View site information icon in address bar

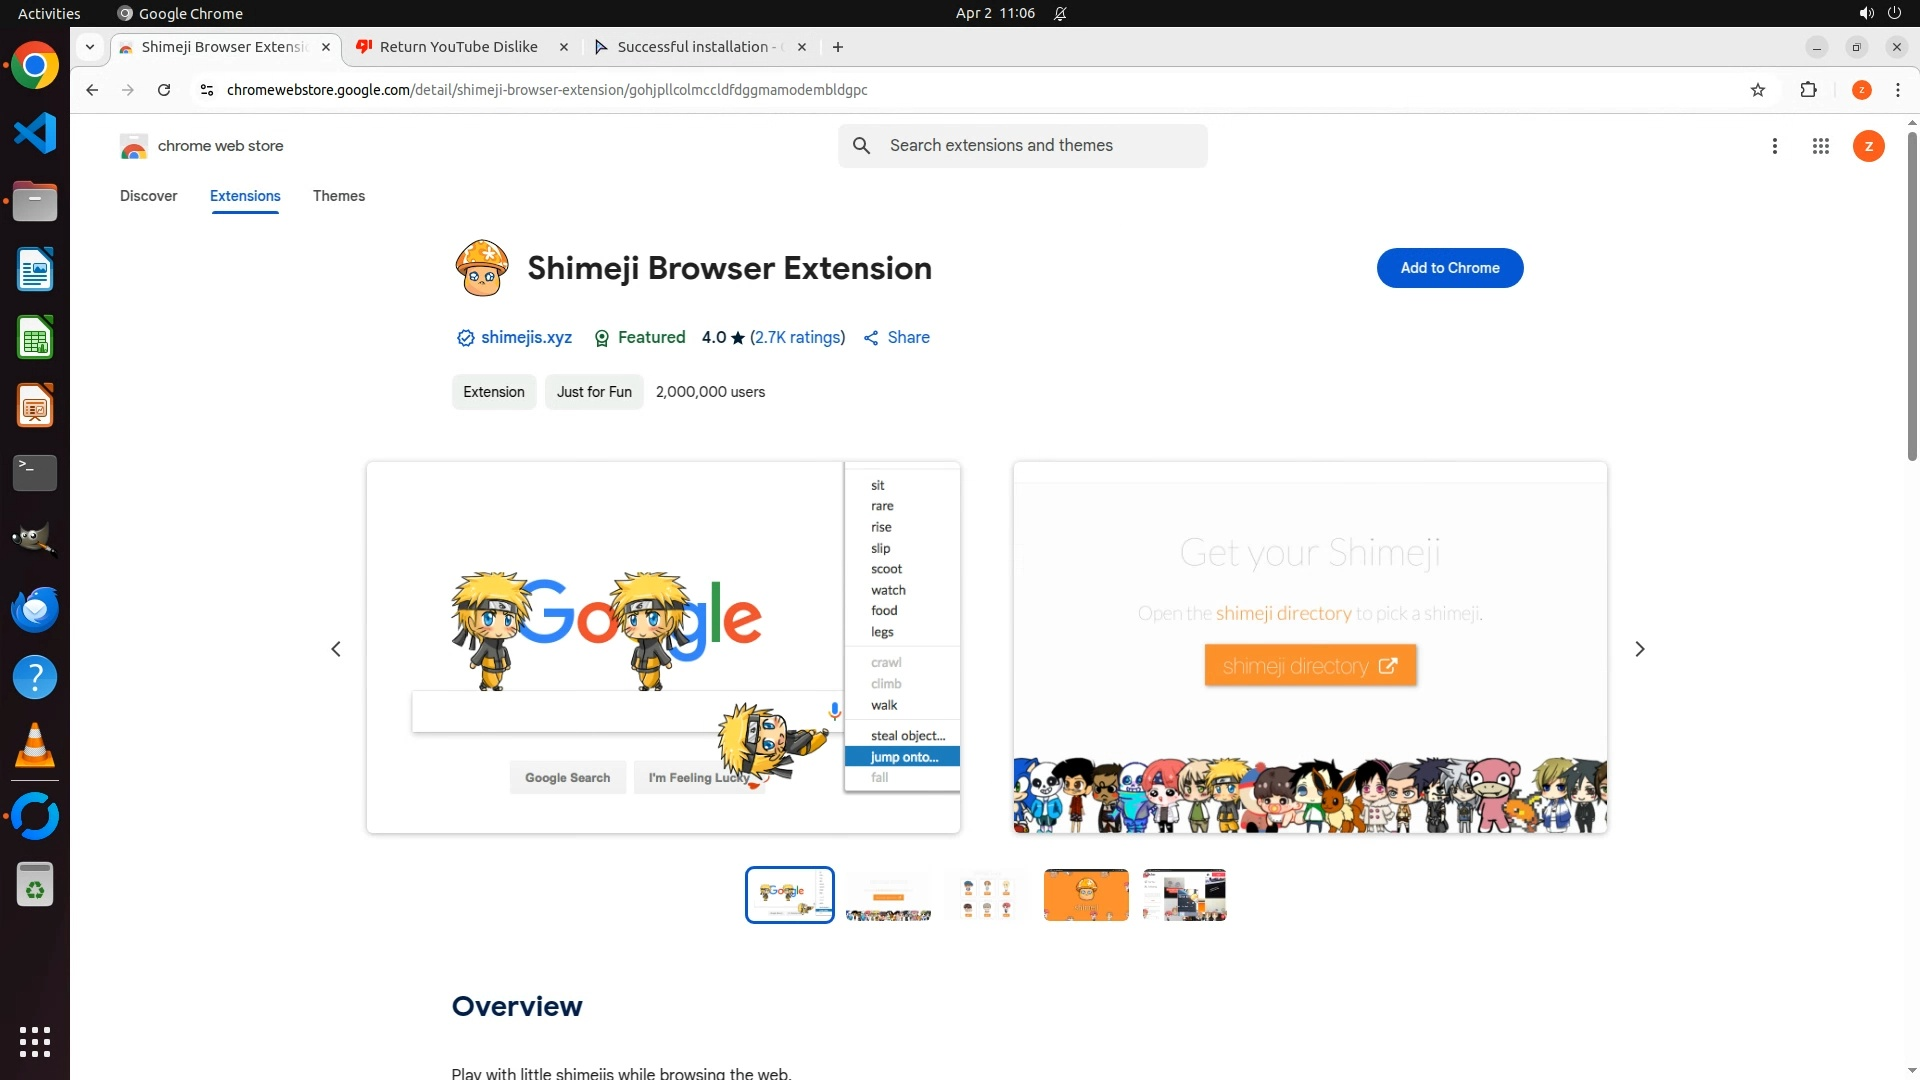click(x=206, y=90)
